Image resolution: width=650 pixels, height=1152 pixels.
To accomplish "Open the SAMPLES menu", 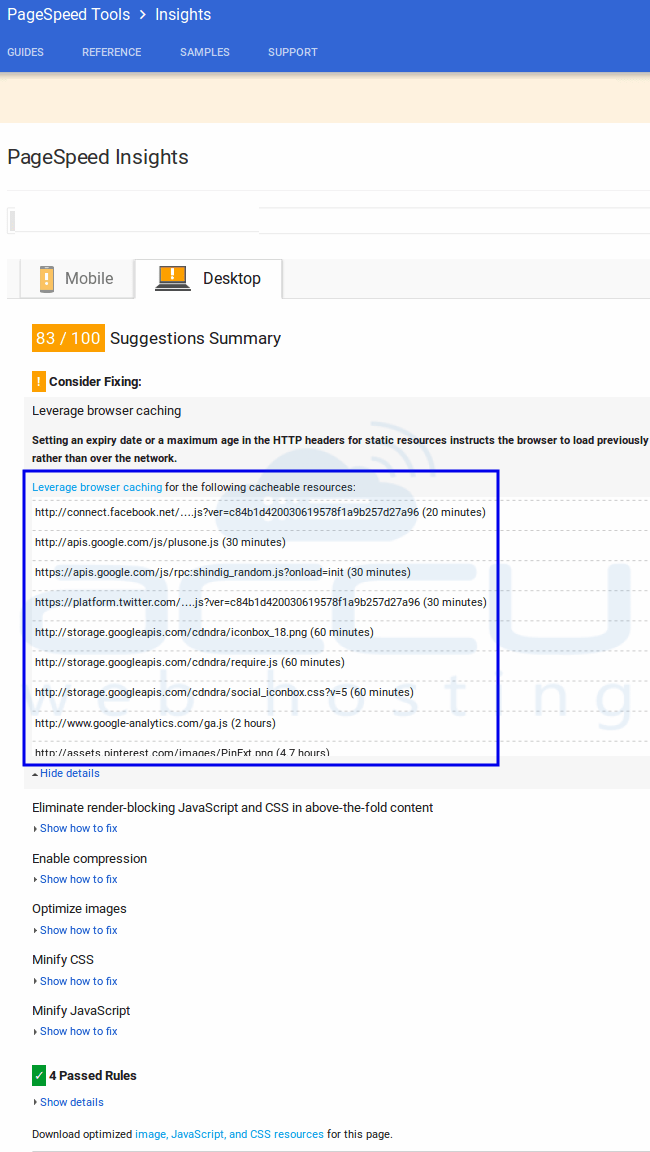I will point(205,52).
